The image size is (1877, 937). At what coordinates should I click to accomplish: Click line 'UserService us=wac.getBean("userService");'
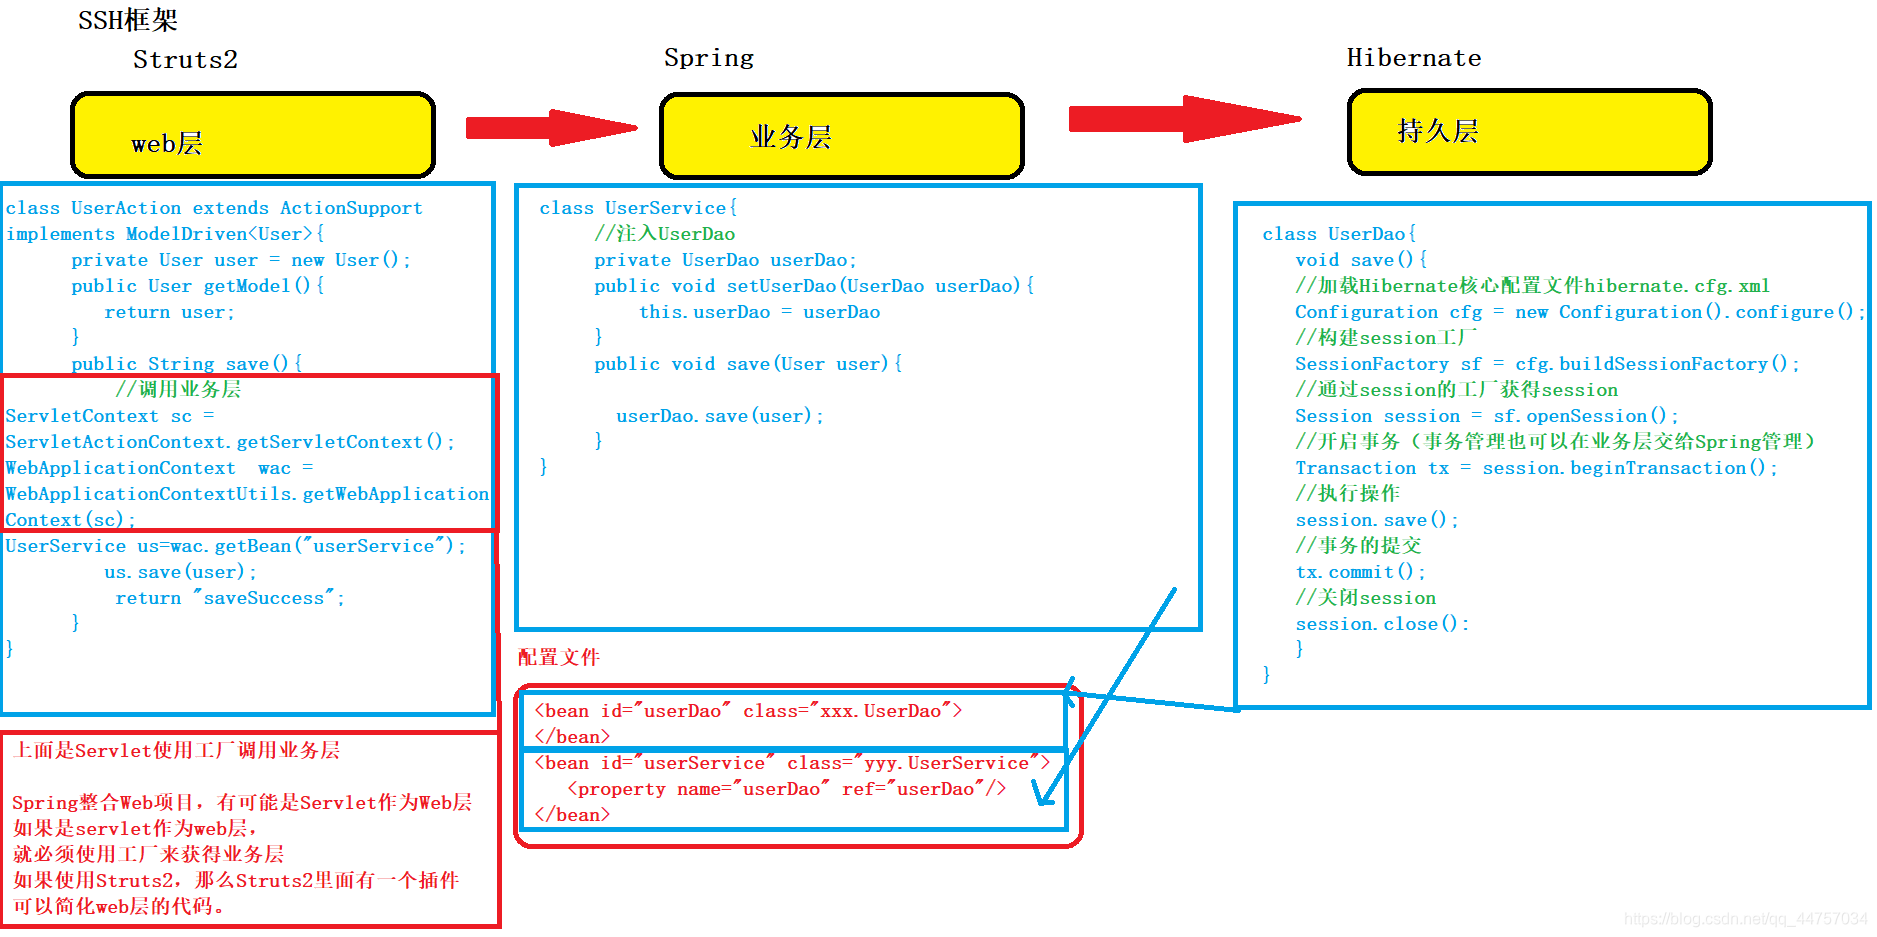236,546
